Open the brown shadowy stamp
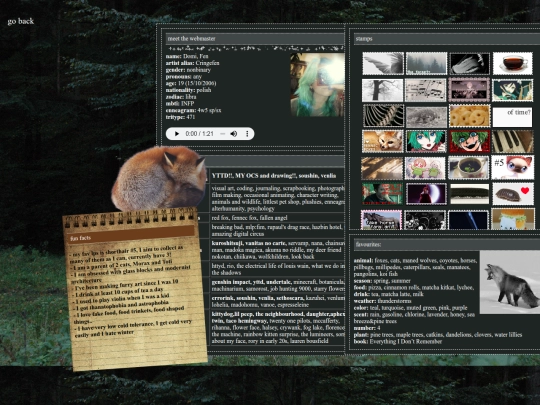The height and width of the screenshot is (405, 540). coord(382,168)
